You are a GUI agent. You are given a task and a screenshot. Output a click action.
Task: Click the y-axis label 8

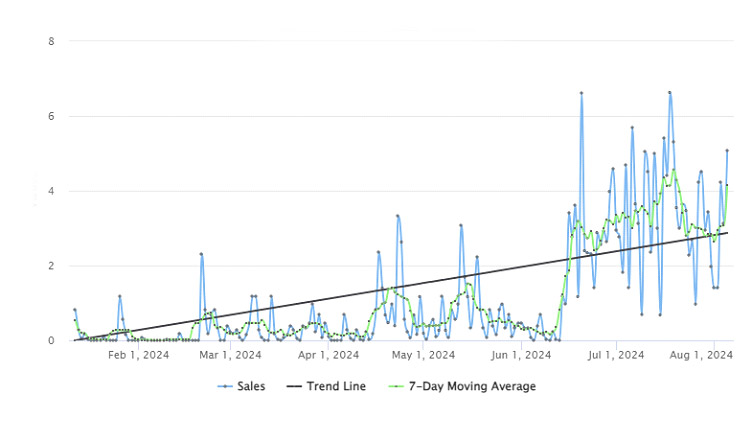pyautogui.click(x=51, y=41)
